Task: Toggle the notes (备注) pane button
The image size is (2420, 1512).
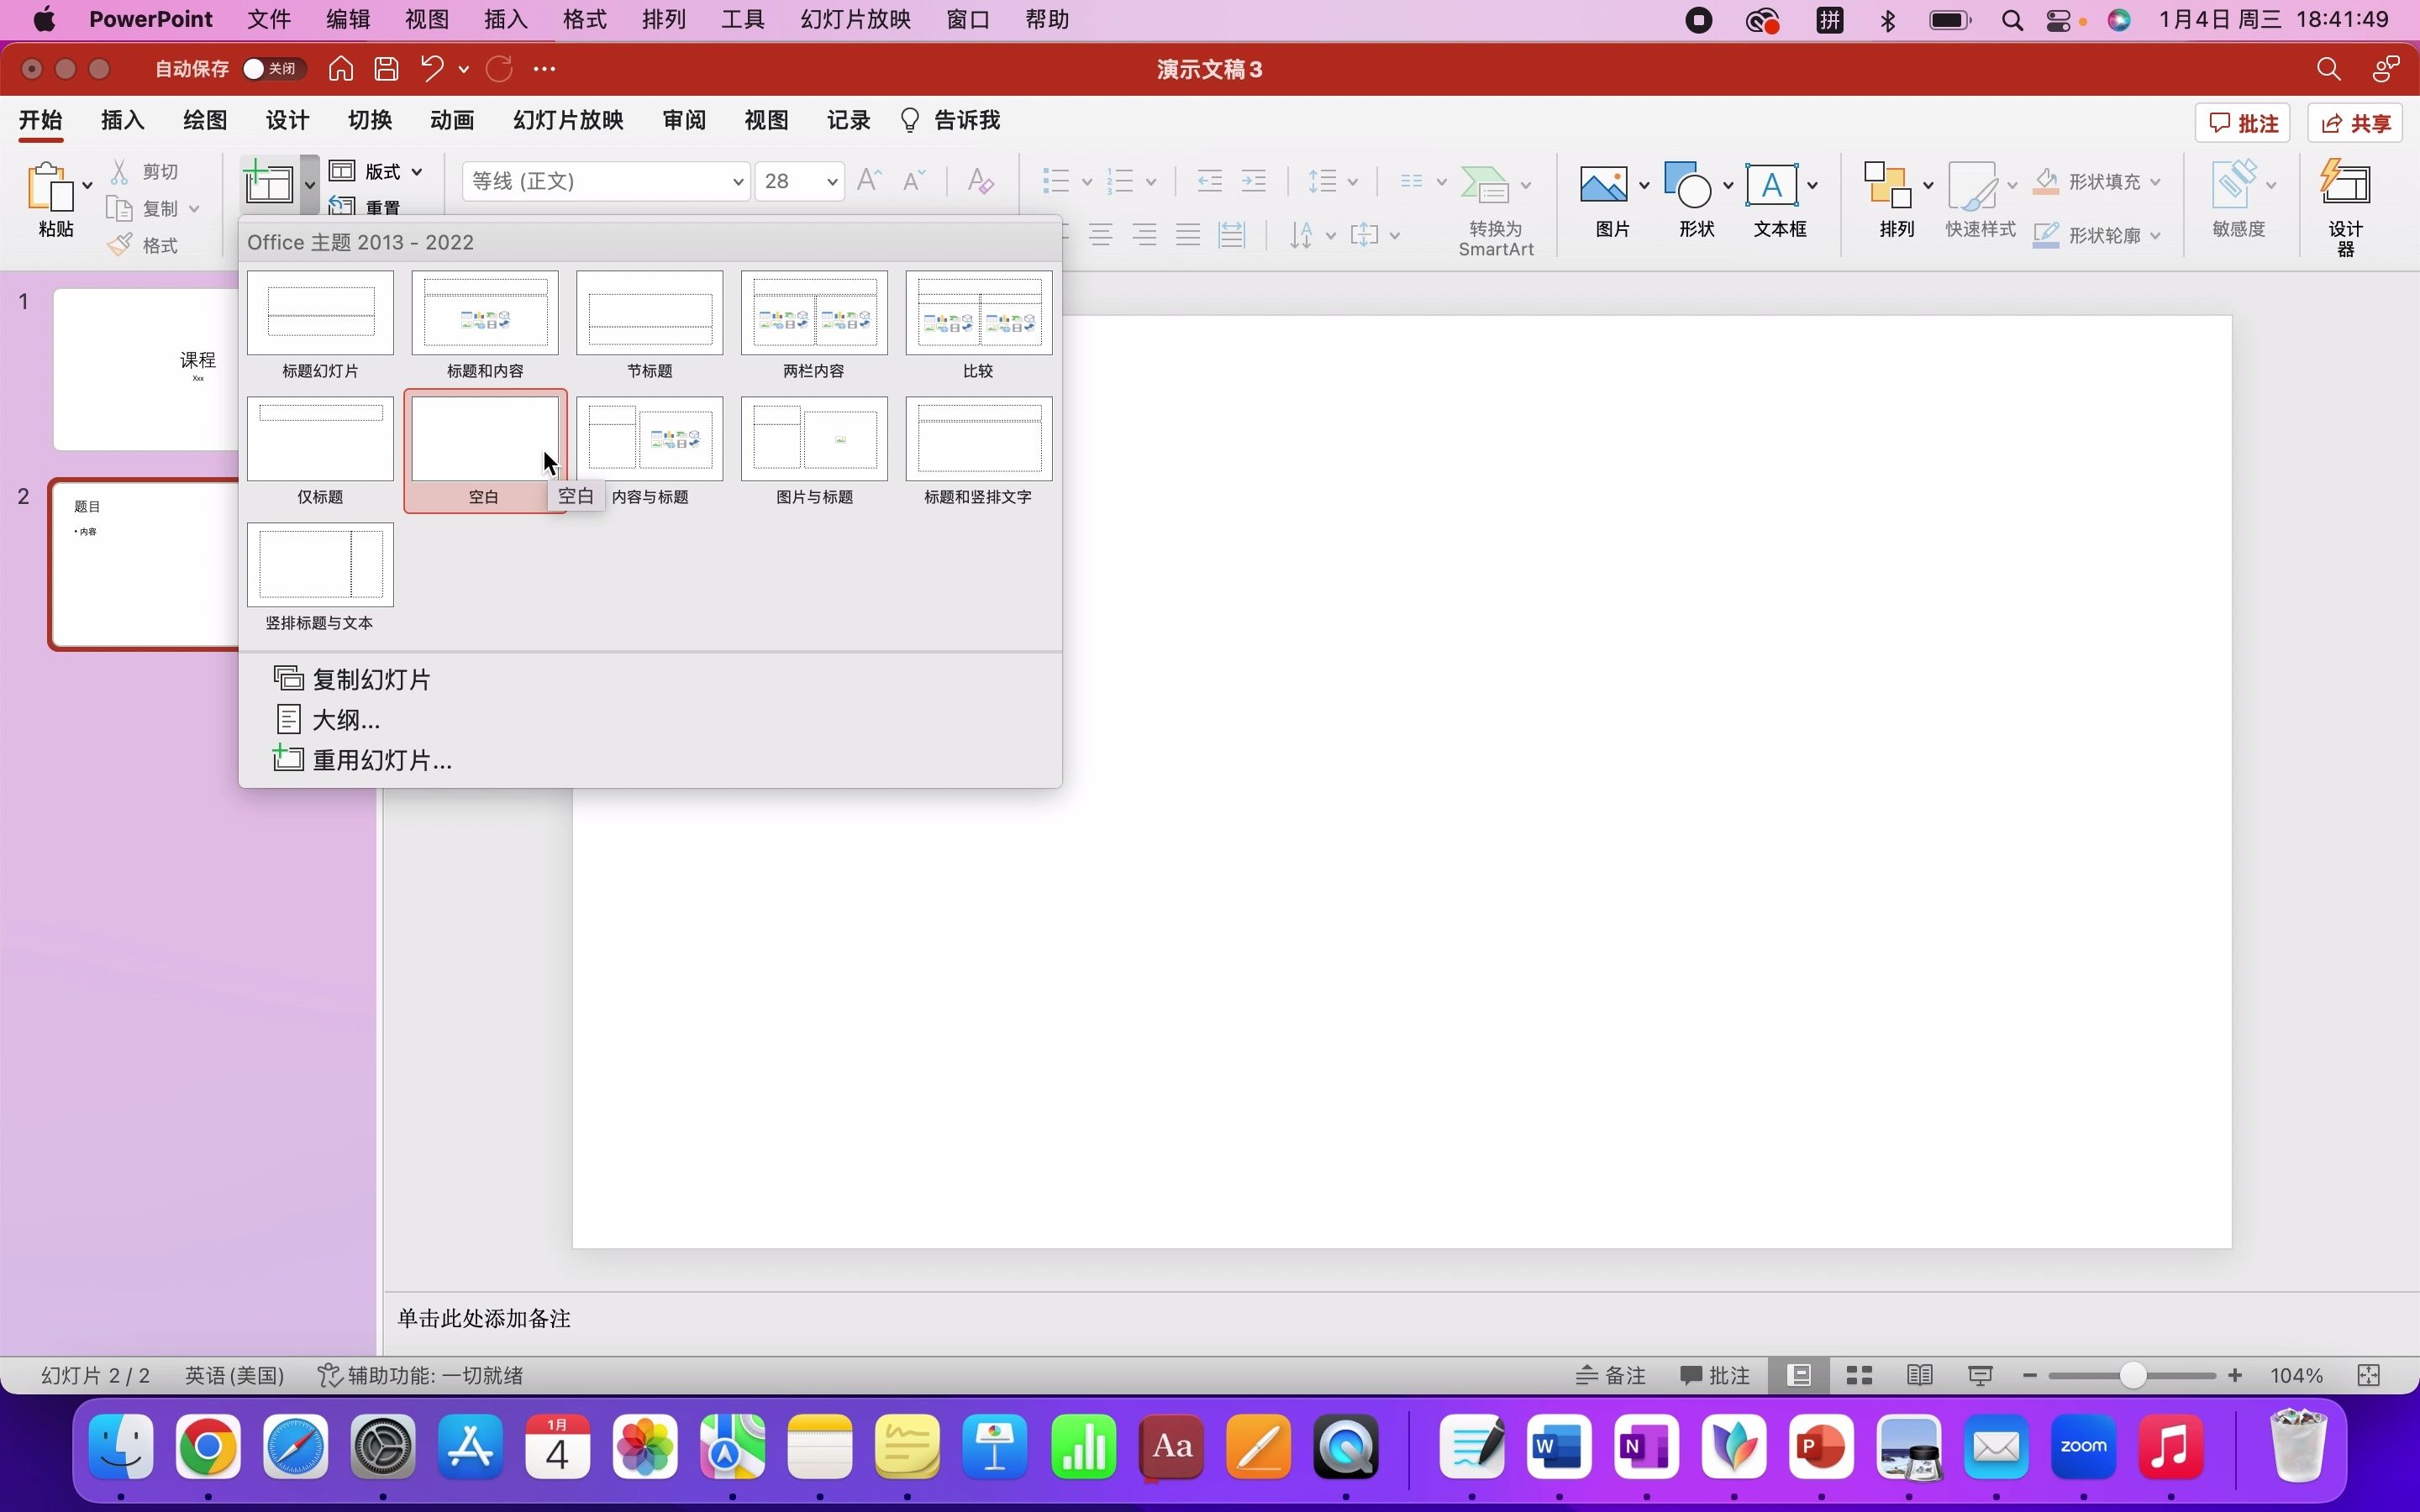Action: click(x=1610, y=1376)
